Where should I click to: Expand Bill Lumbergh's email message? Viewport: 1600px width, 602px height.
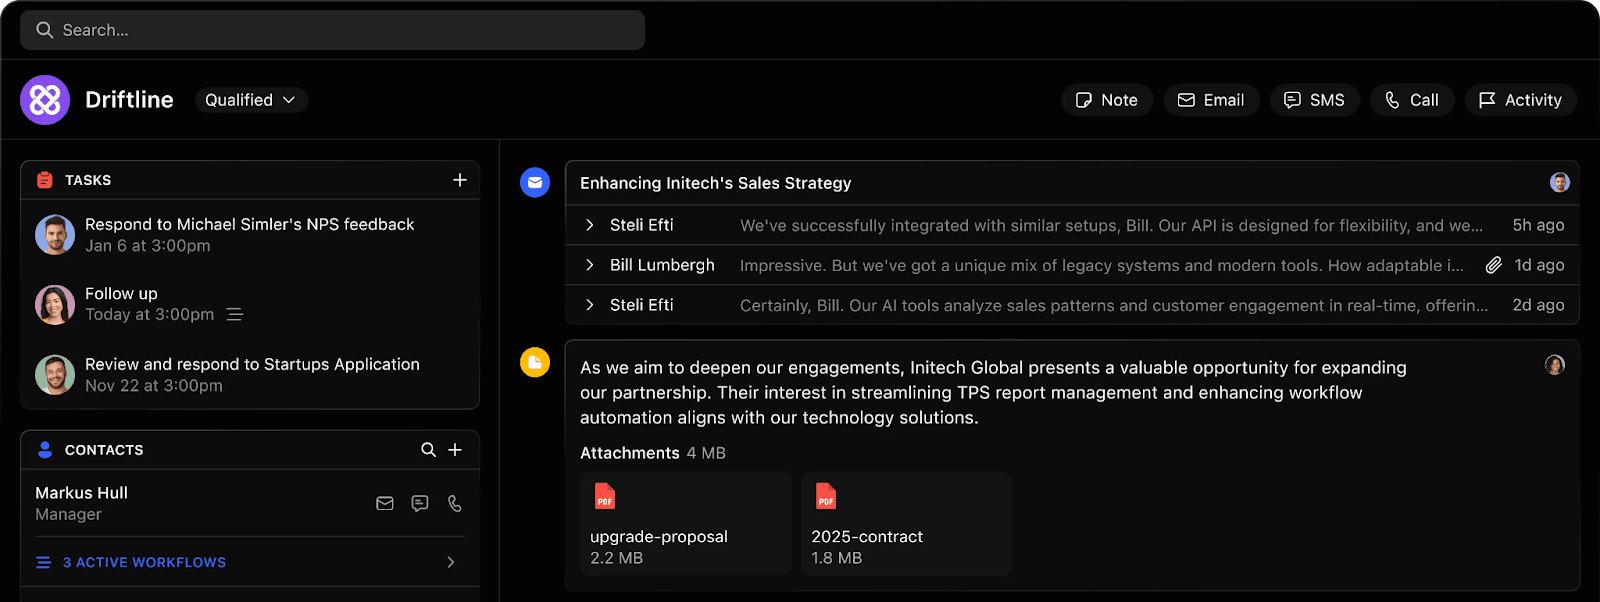click(590, 265)
